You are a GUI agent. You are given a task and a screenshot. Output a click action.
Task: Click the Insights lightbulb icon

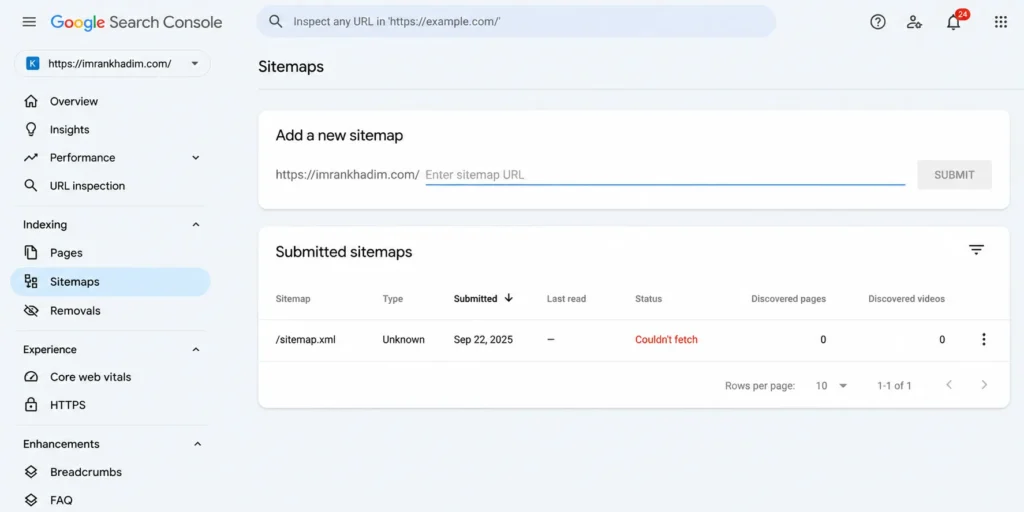(x=31, y=129)
